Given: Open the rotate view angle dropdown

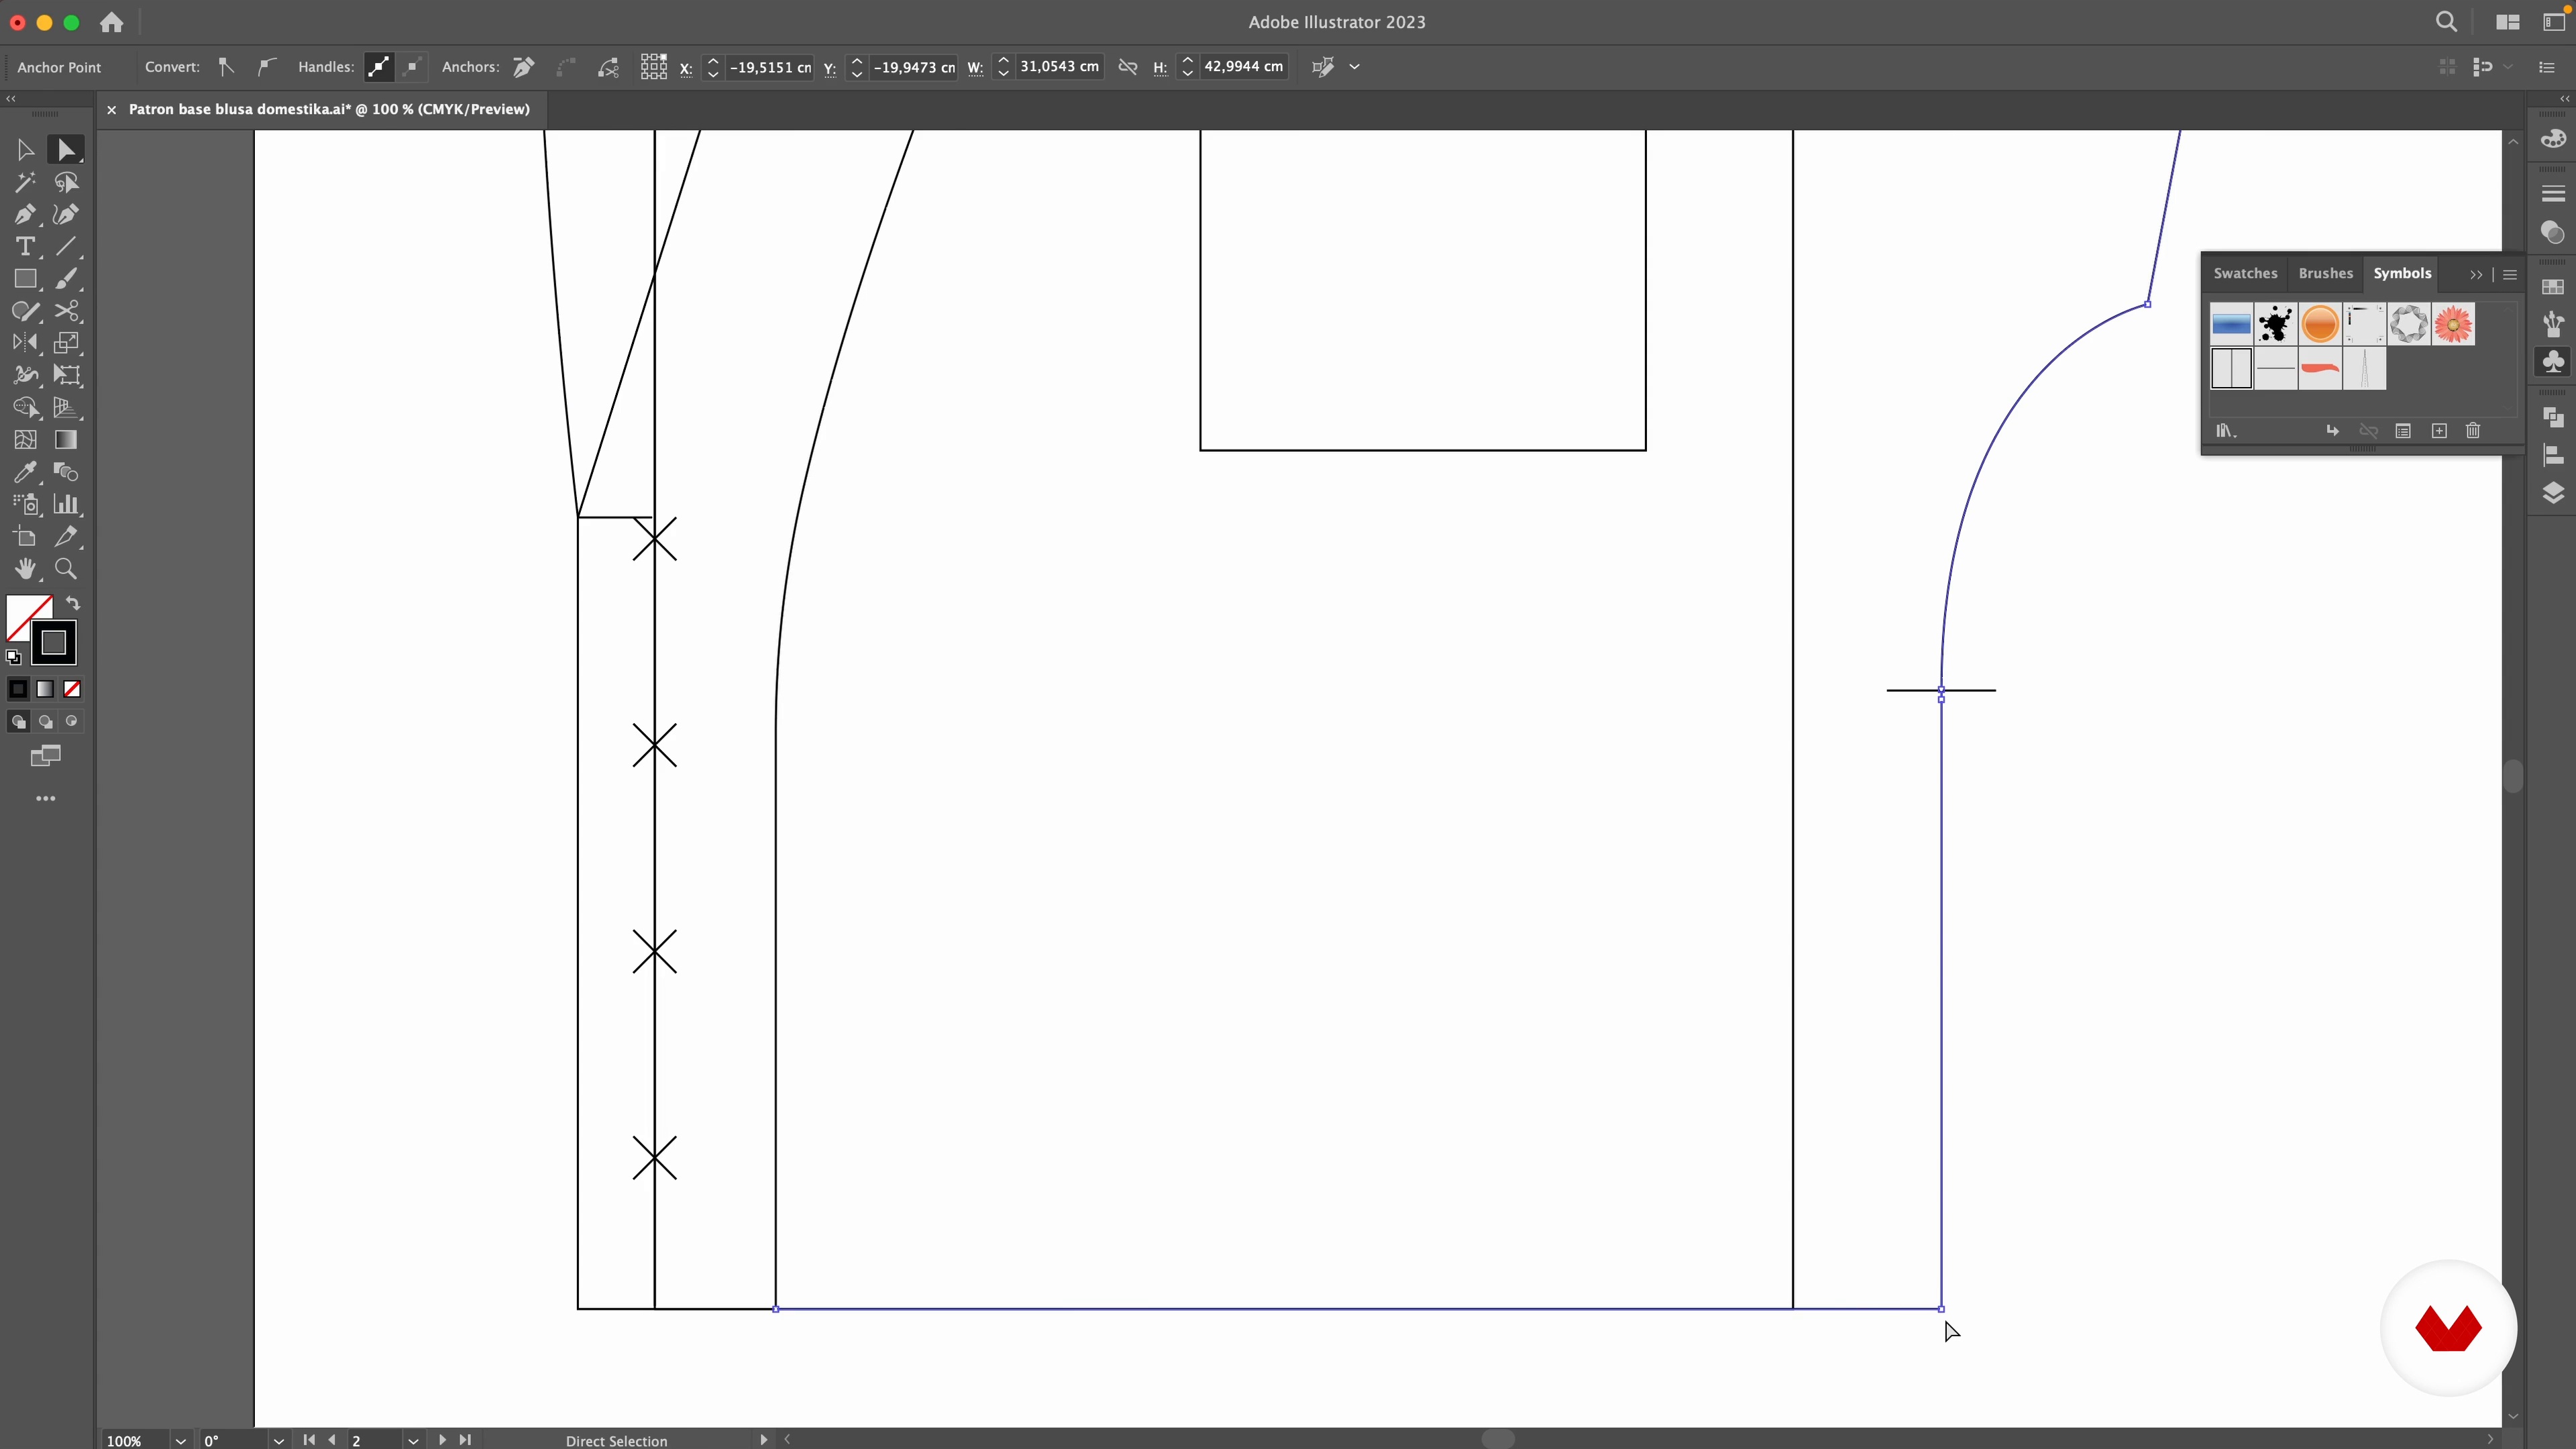Looking at the screenshot, I should 279,1440.
